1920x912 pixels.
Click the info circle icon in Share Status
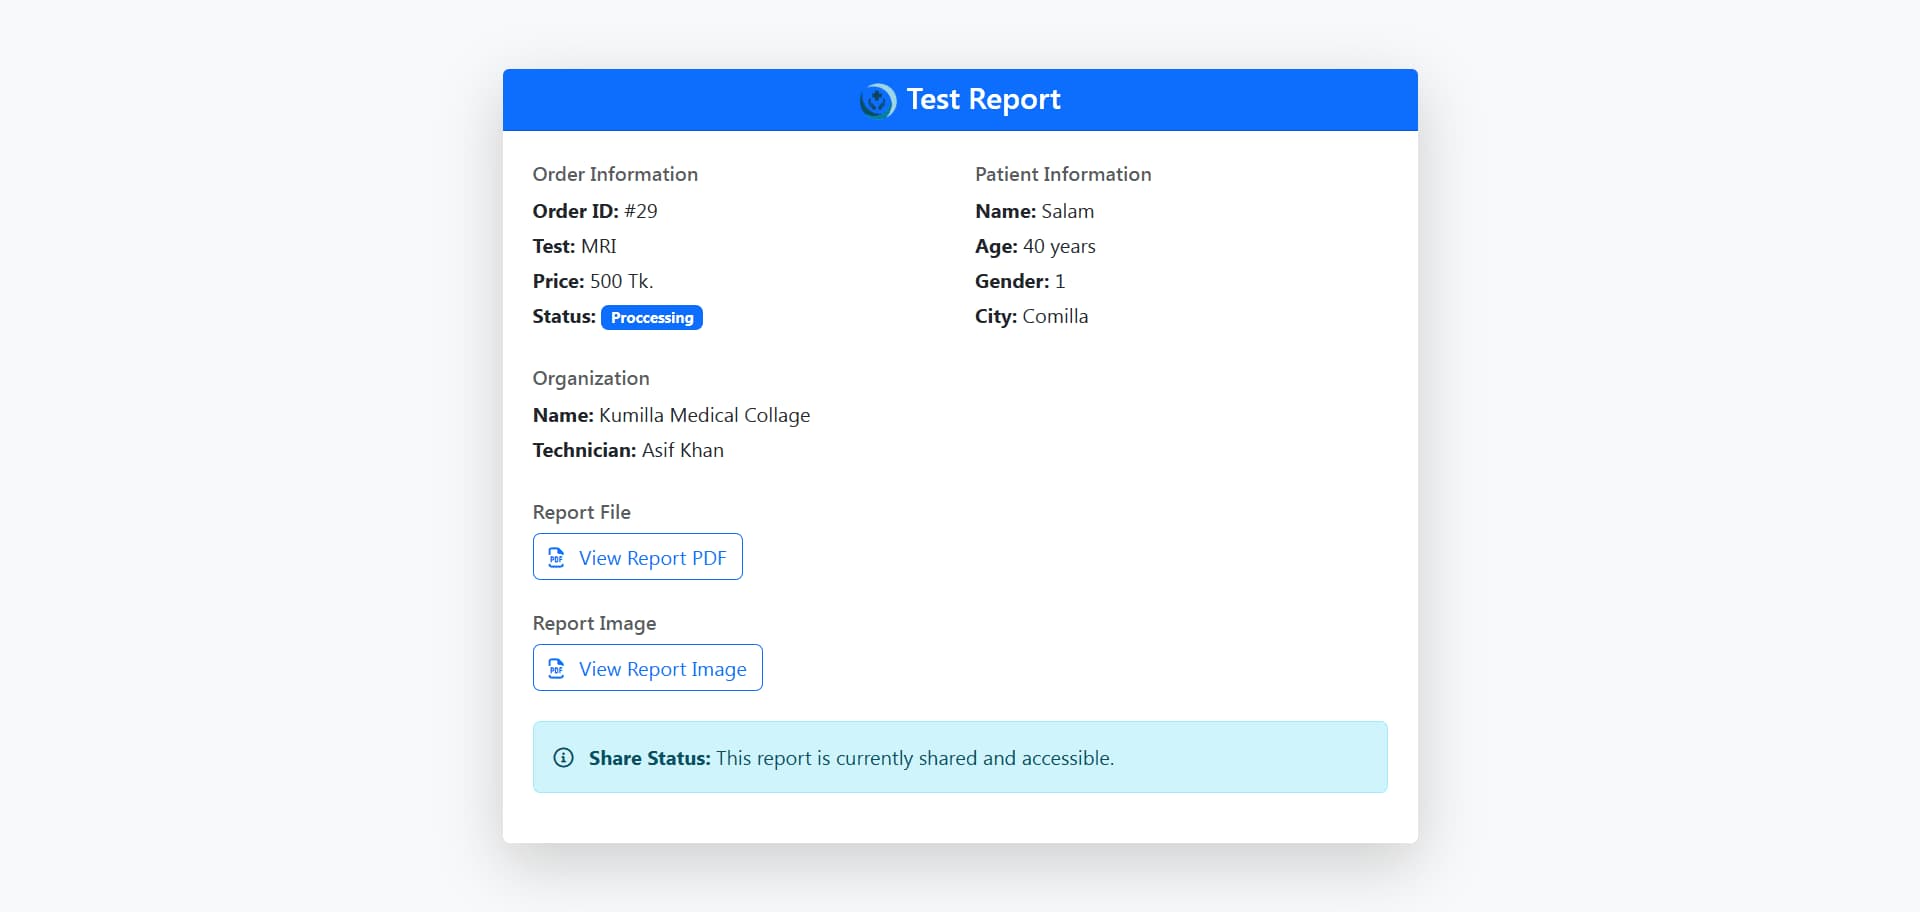tap(564, 758)
